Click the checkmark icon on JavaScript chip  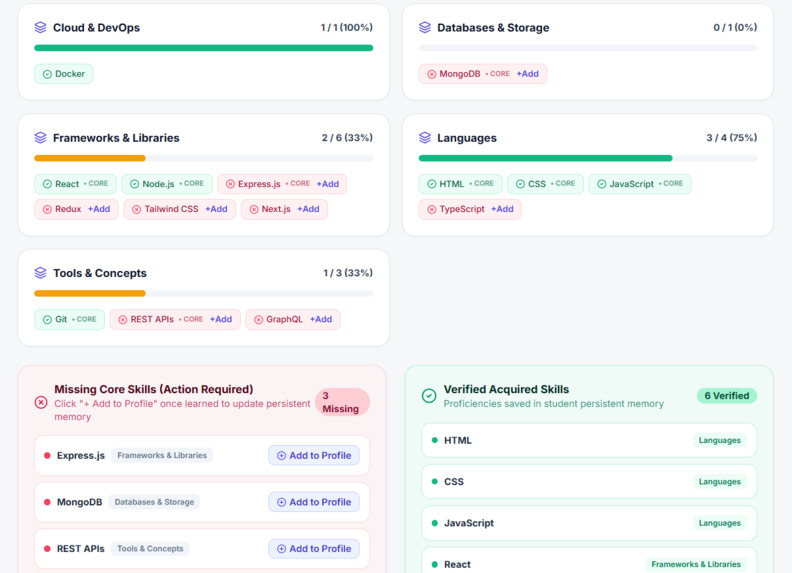tap(602, 184)
